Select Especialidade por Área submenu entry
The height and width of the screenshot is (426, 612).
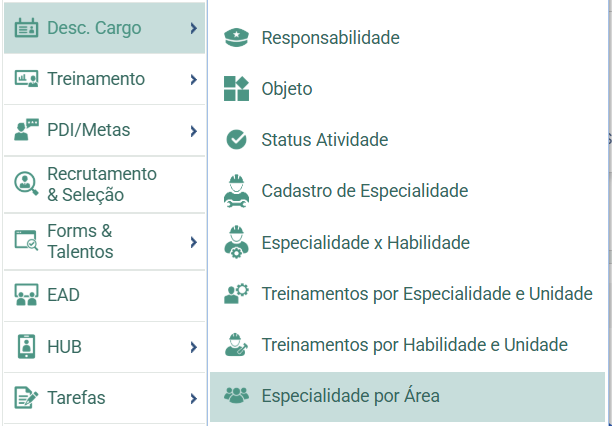point(407,396)
